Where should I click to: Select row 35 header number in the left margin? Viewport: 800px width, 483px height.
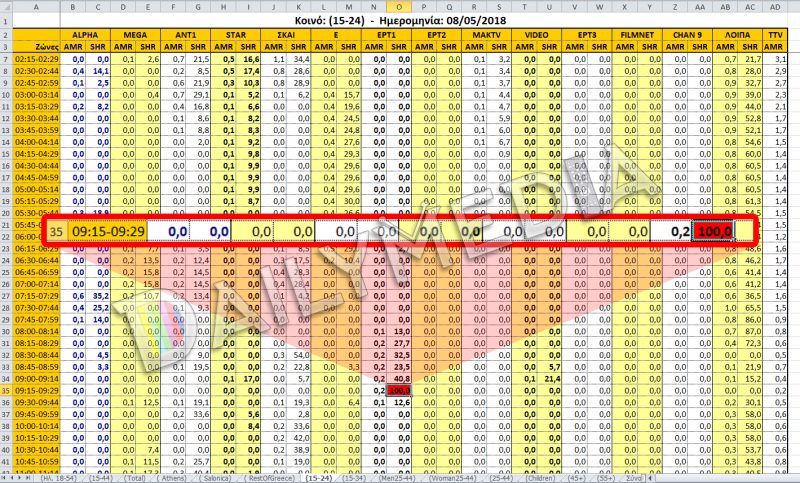tap(6, 391)
